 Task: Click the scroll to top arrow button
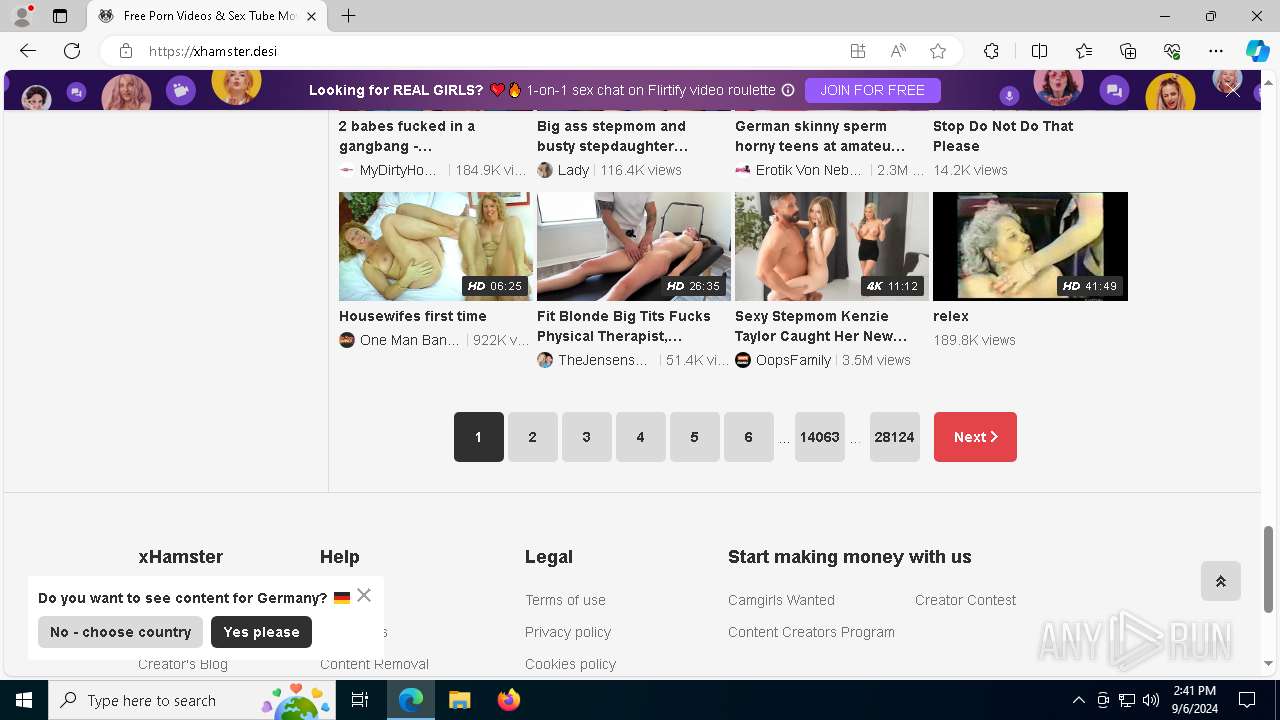click(x=1221, y=581)
